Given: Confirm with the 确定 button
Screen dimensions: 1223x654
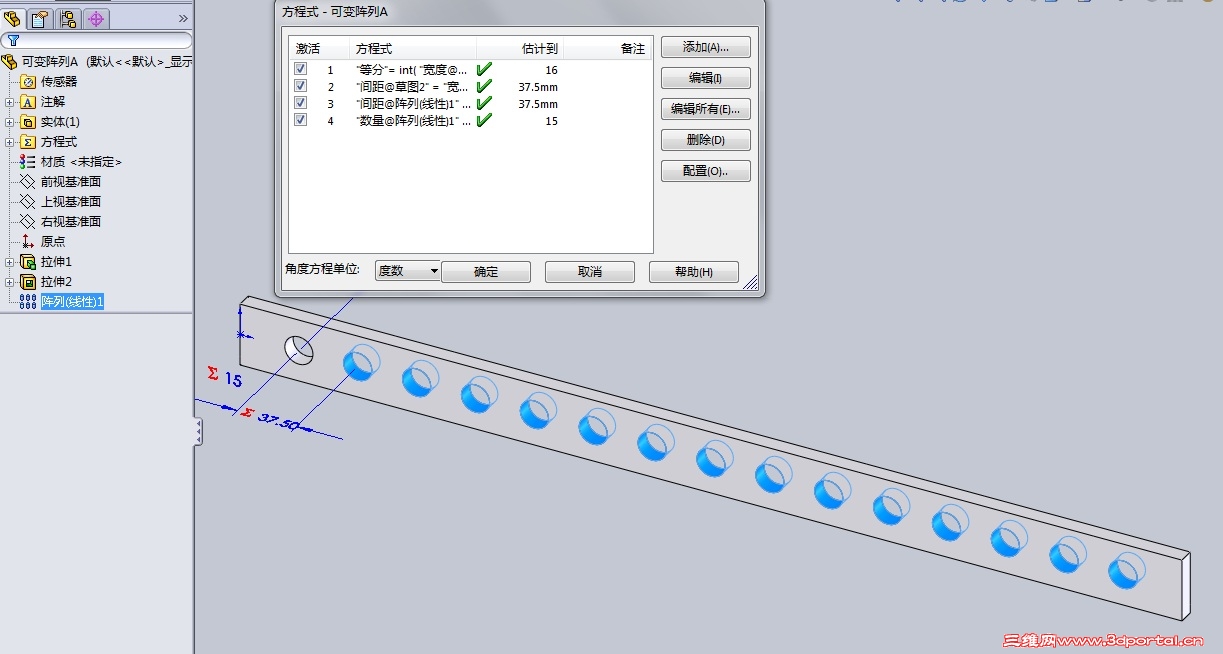Looking at the screenshot, I should click(486, 272).
